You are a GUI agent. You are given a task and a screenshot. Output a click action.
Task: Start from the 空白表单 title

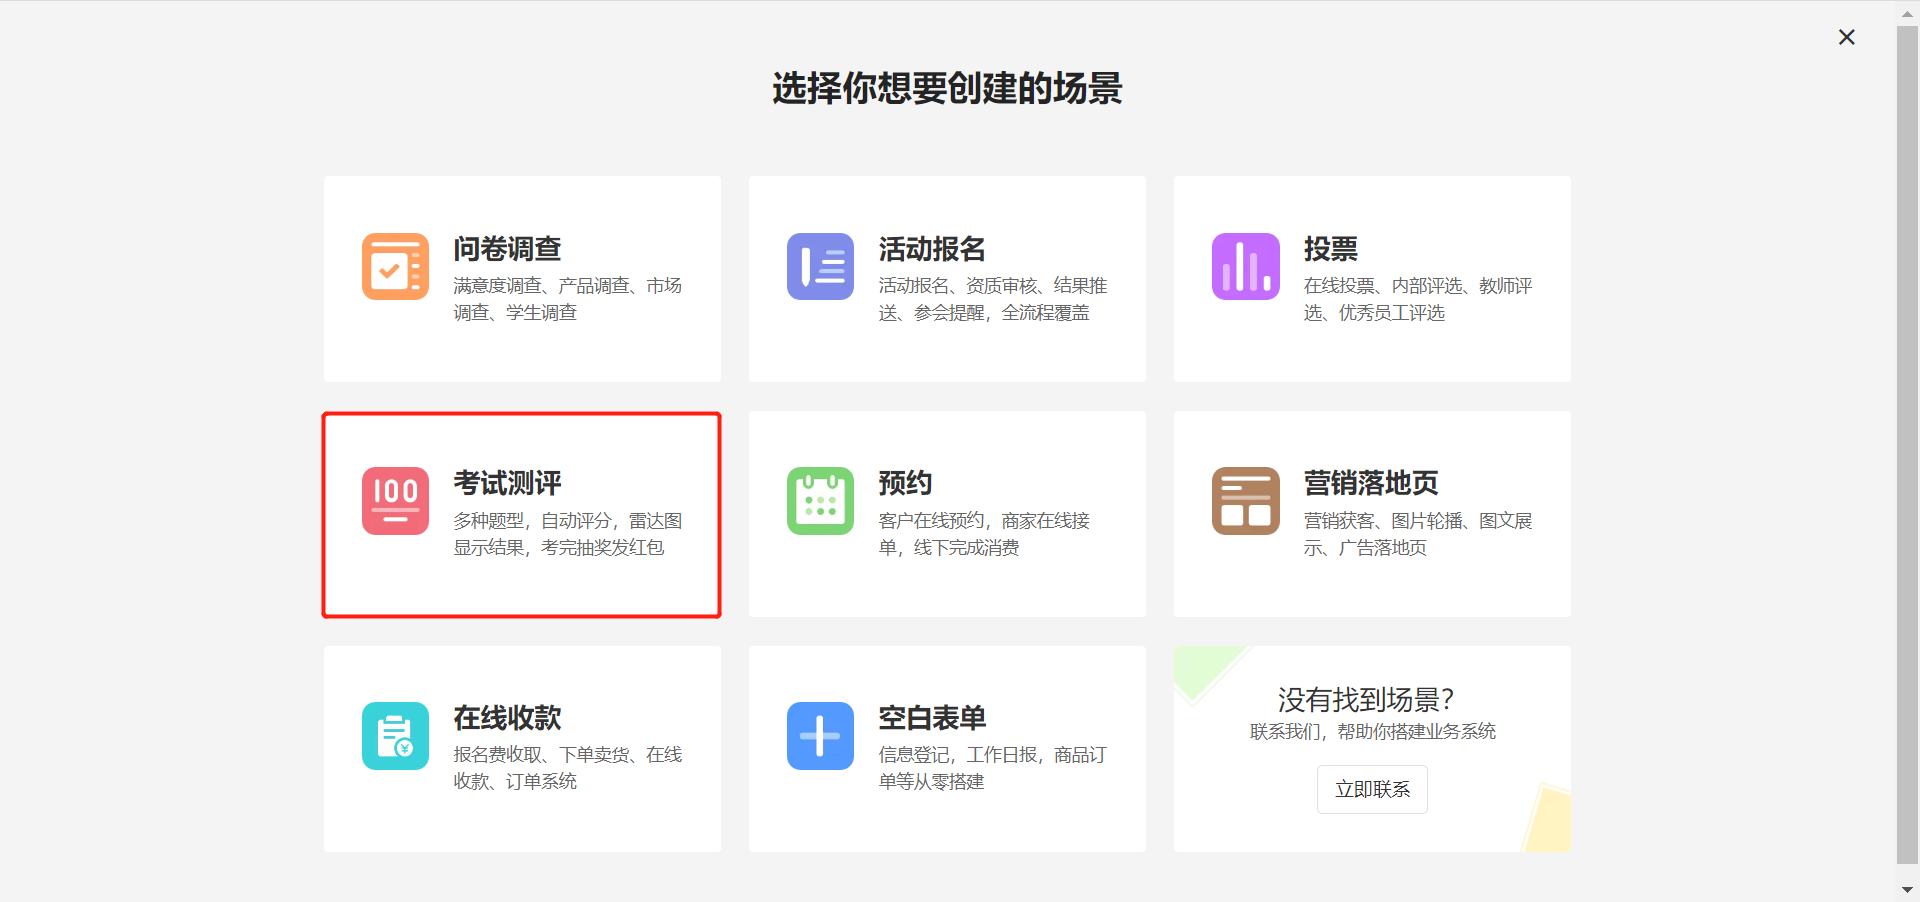point(932,718)
